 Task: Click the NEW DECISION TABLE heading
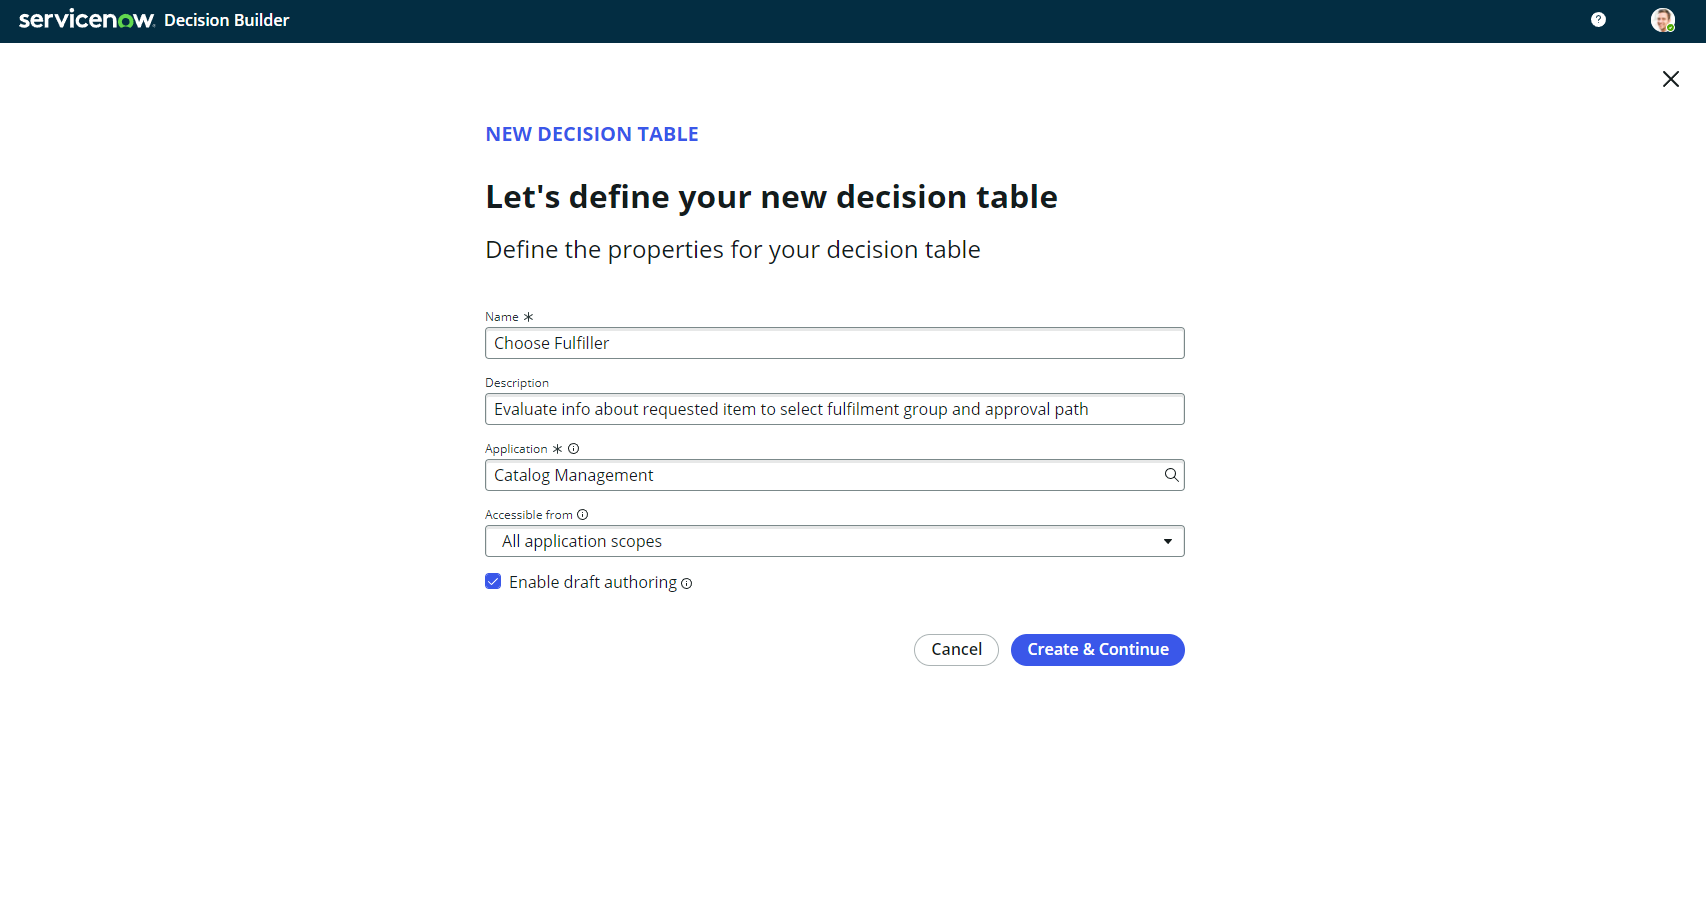591,134
